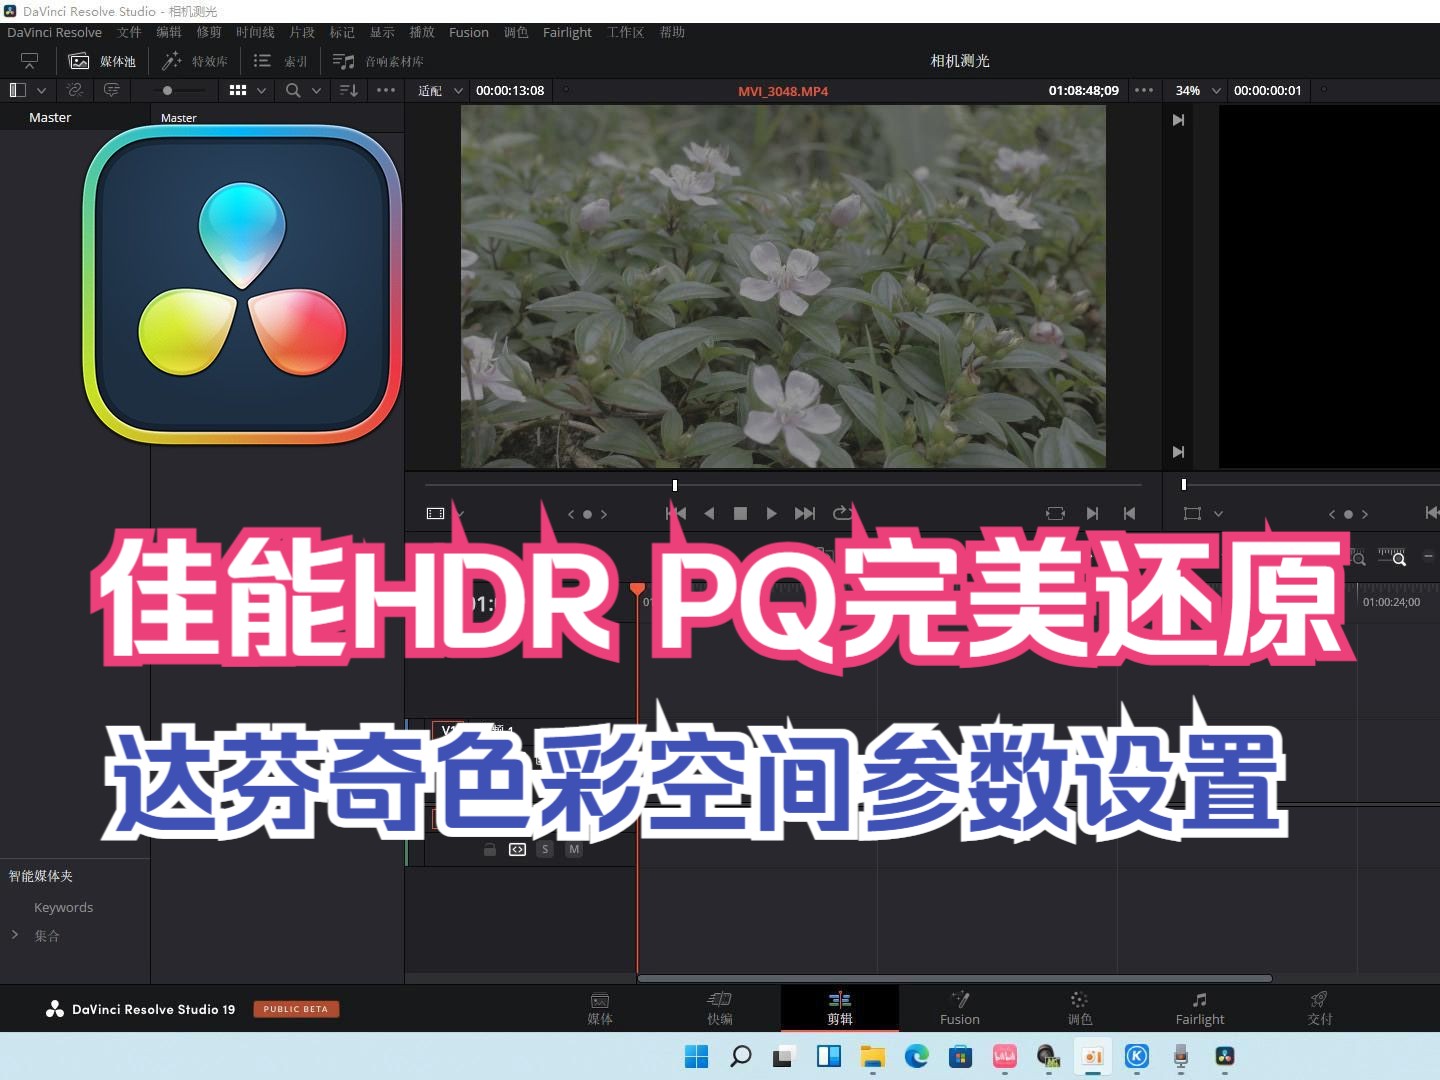This screenshot has height=1080, width=1440.
Task: Select the Master bin in sidebar
Action: click(x=50, y=117)
